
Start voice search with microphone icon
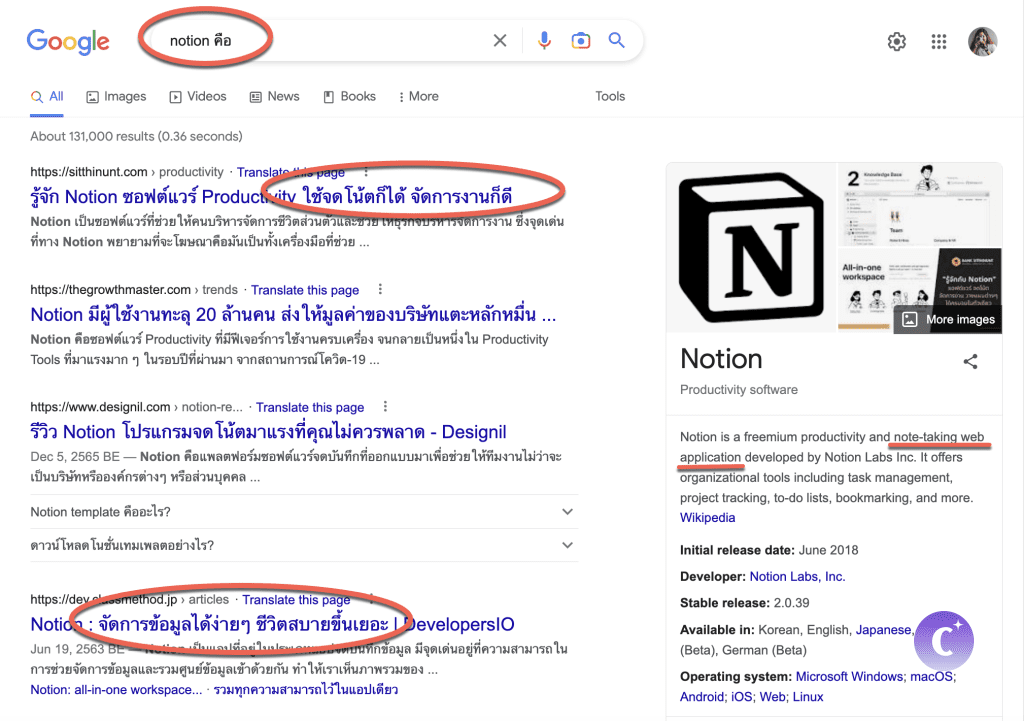tap(544, 41)
